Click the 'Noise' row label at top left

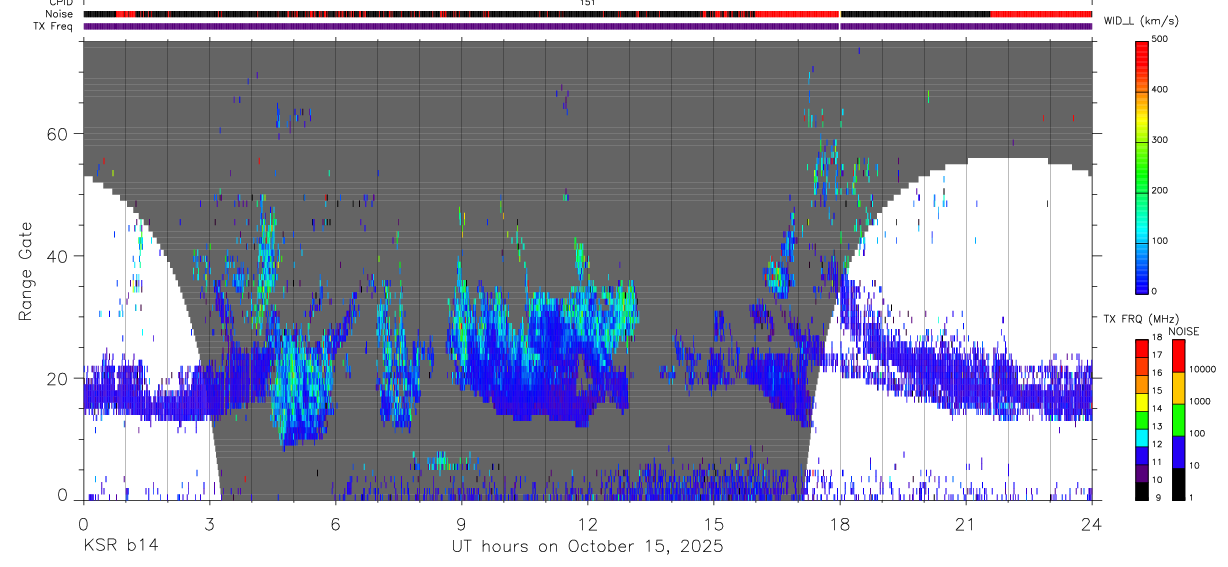(x=59, y=14)
